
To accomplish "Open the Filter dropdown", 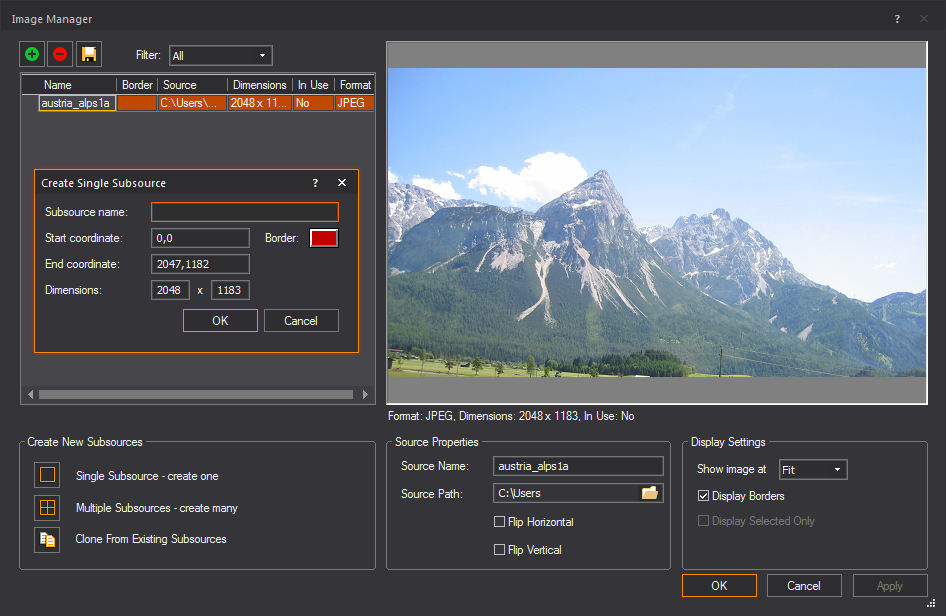I will click(220, 56).
